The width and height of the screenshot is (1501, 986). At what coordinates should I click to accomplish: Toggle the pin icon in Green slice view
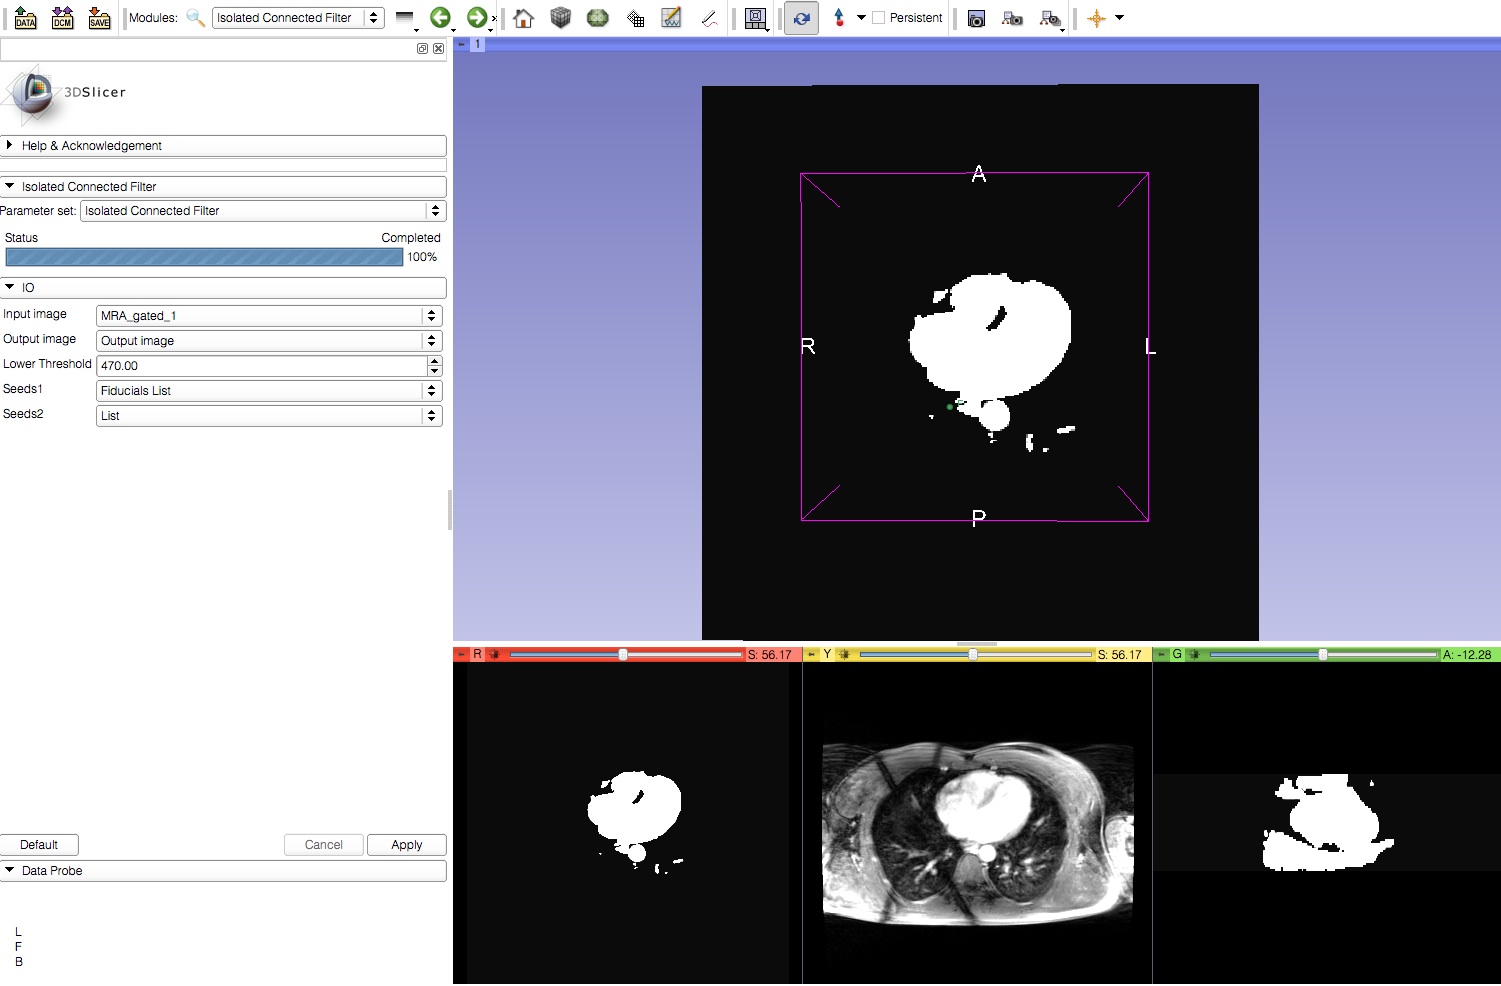[x=1161, y=655]
